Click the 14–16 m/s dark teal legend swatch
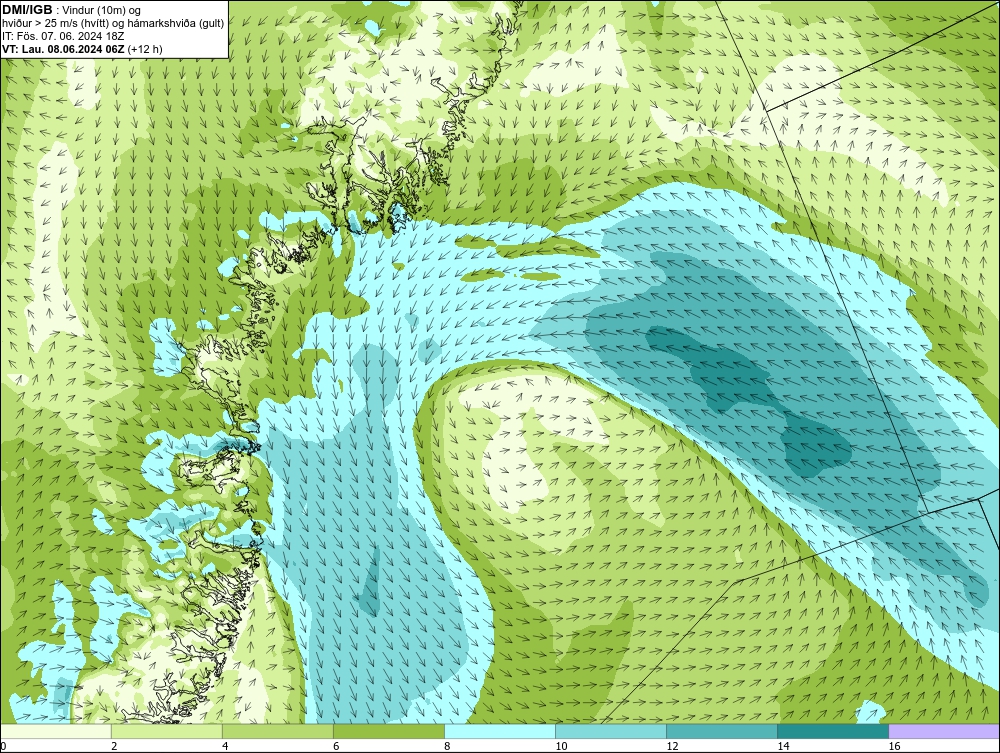 point(833,731)
